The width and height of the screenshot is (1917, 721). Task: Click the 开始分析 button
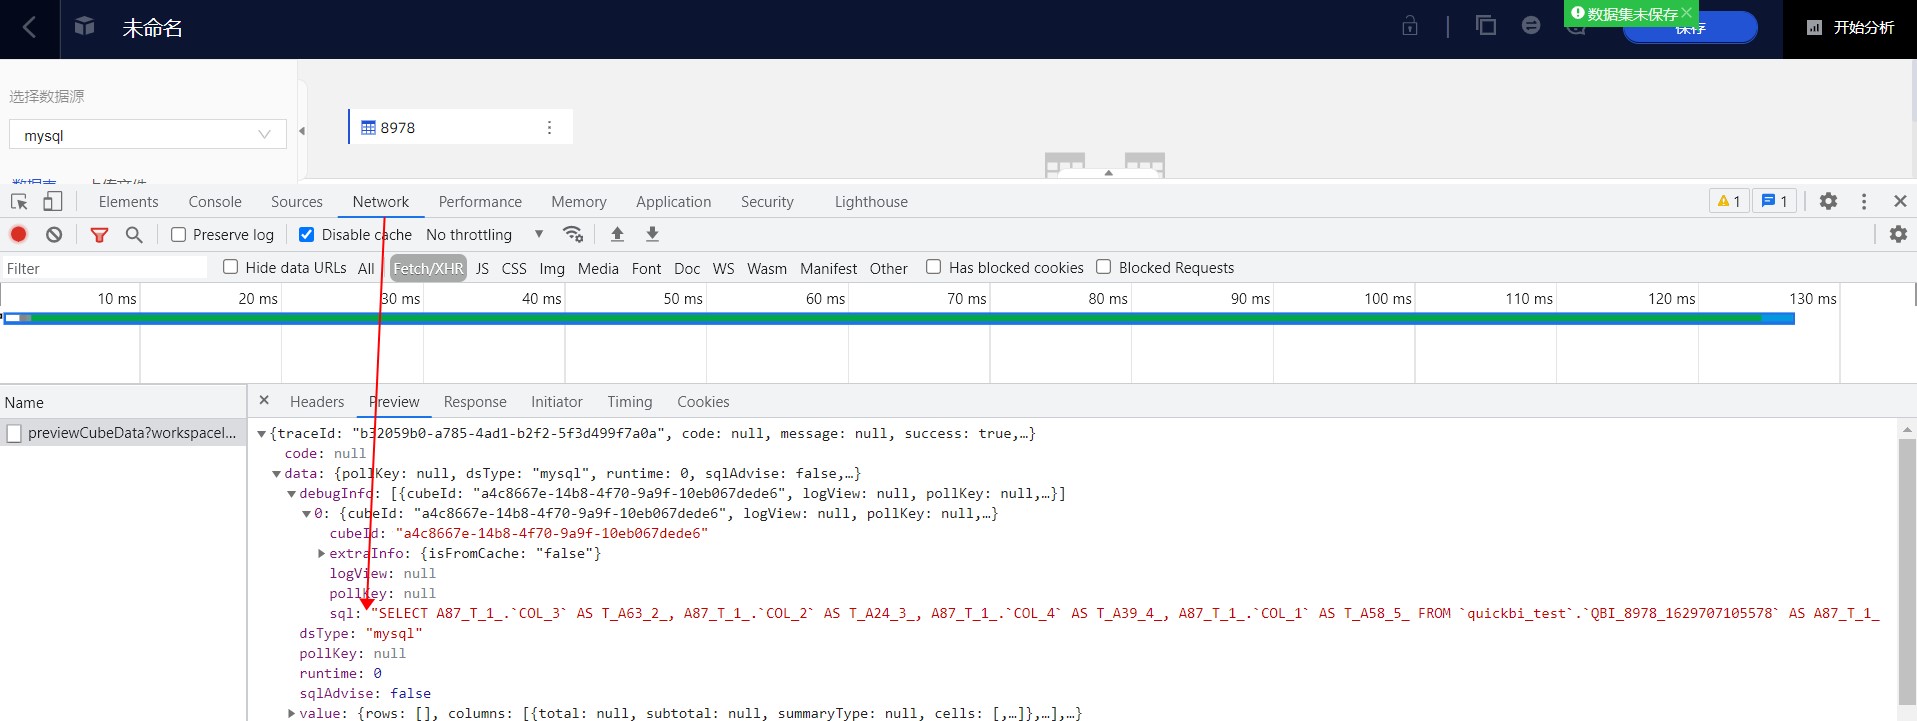(1850, 28)
